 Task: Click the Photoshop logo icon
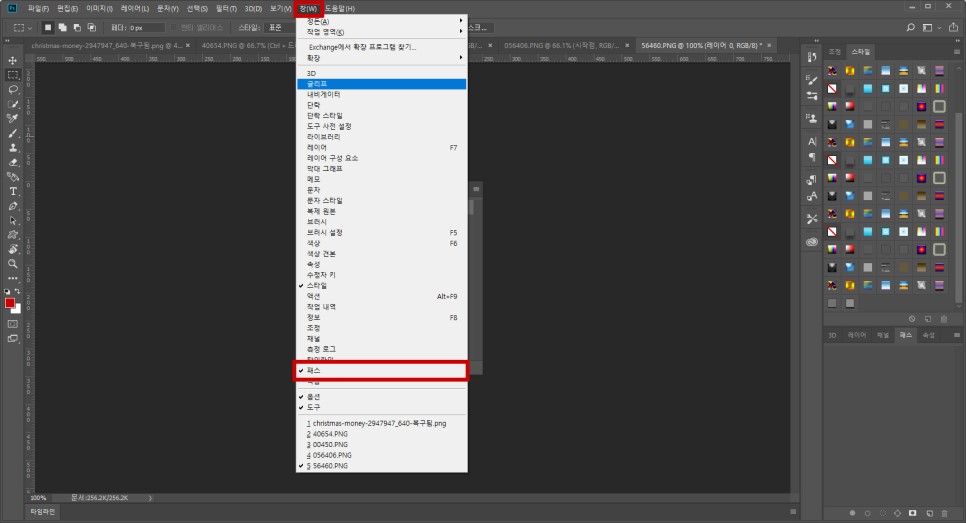[12, 8]
